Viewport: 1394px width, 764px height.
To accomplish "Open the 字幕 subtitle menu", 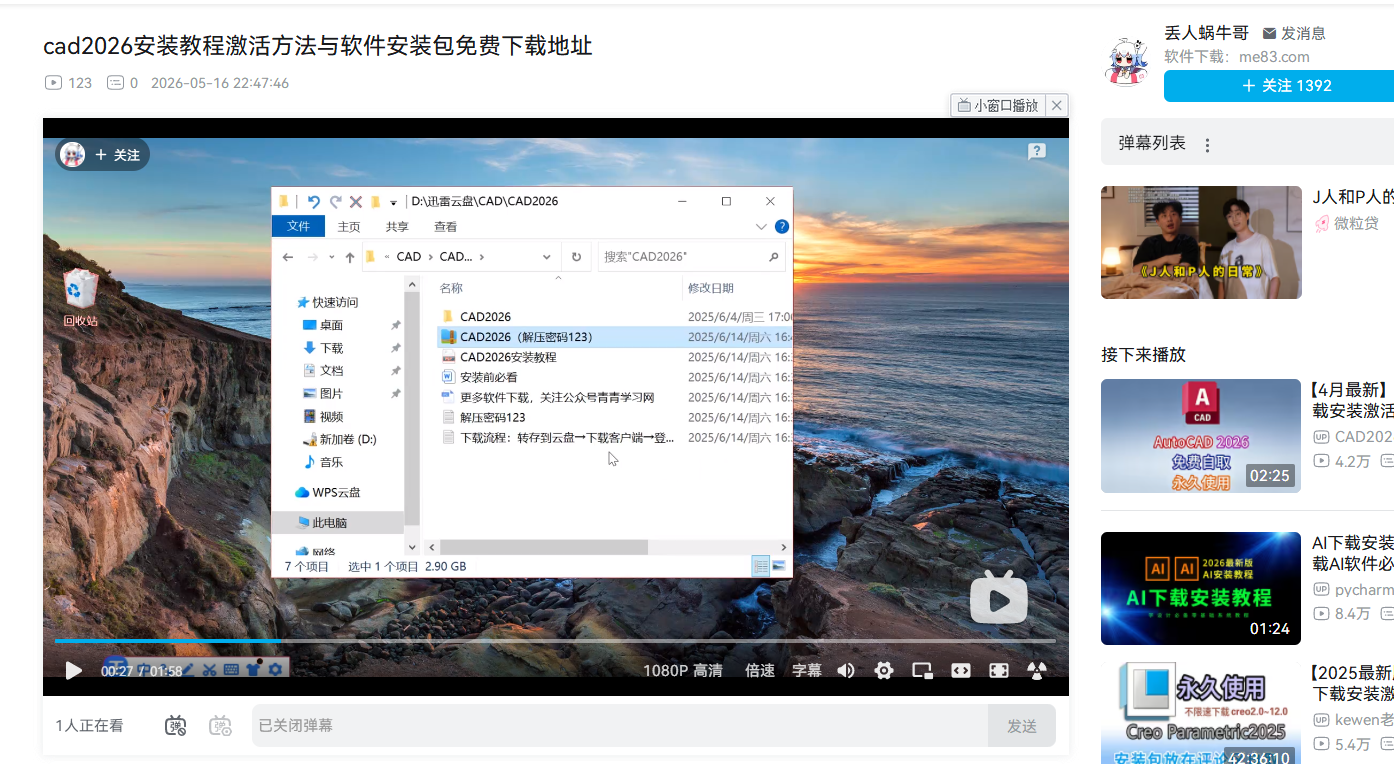I will click(807, 670).
